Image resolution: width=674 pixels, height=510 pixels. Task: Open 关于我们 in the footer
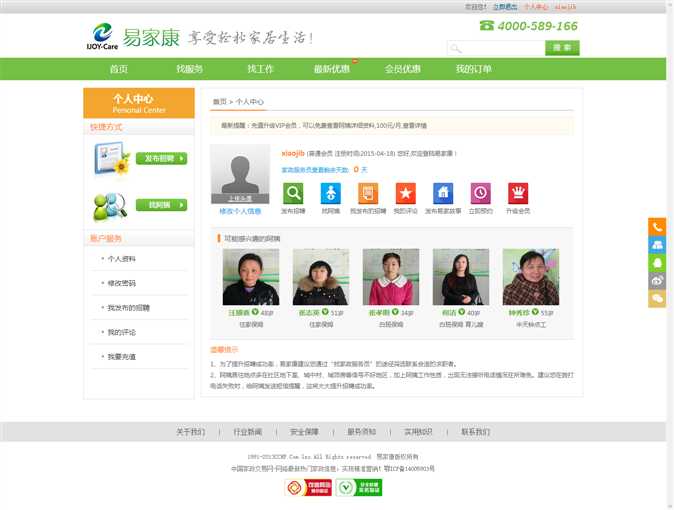(191, 432)
